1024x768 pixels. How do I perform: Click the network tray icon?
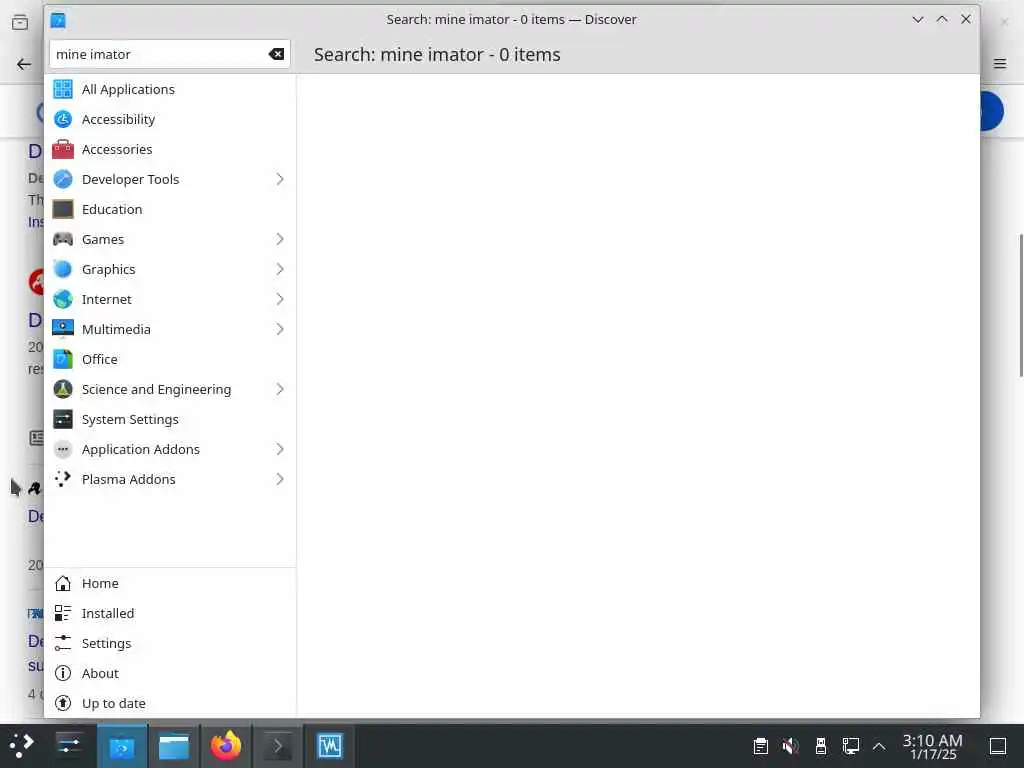coord(850,746)
